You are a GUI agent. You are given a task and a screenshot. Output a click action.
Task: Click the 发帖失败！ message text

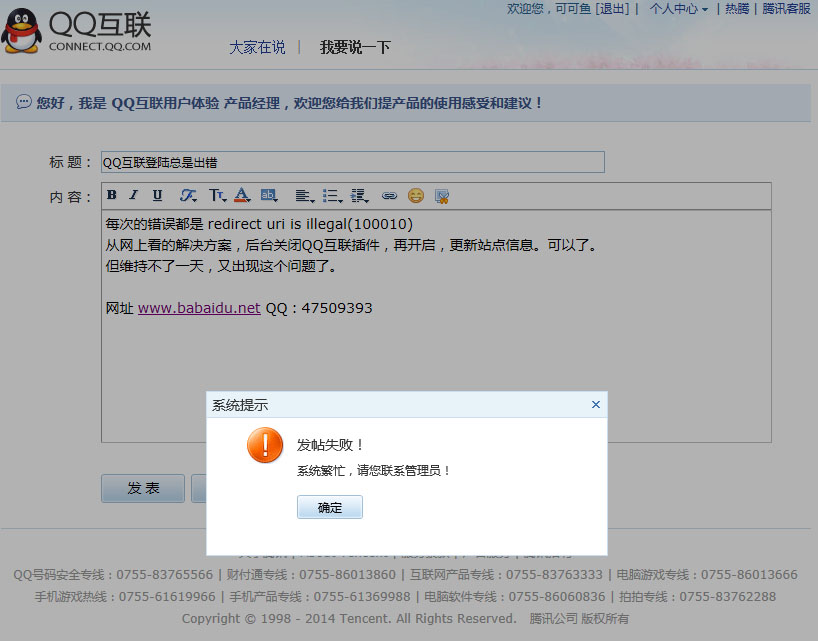[330, 445]
